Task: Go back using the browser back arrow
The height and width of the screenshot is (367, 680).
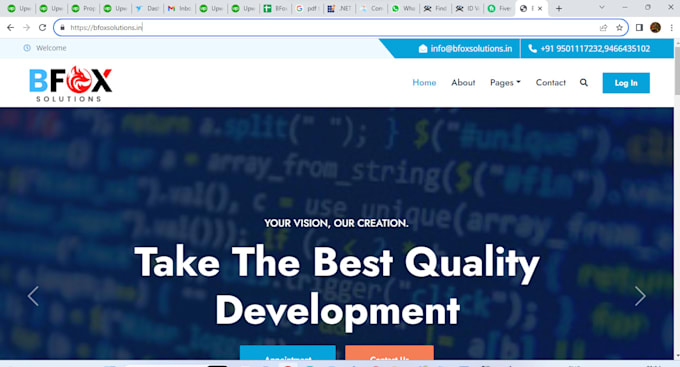Action: click(x=10, y=27)
